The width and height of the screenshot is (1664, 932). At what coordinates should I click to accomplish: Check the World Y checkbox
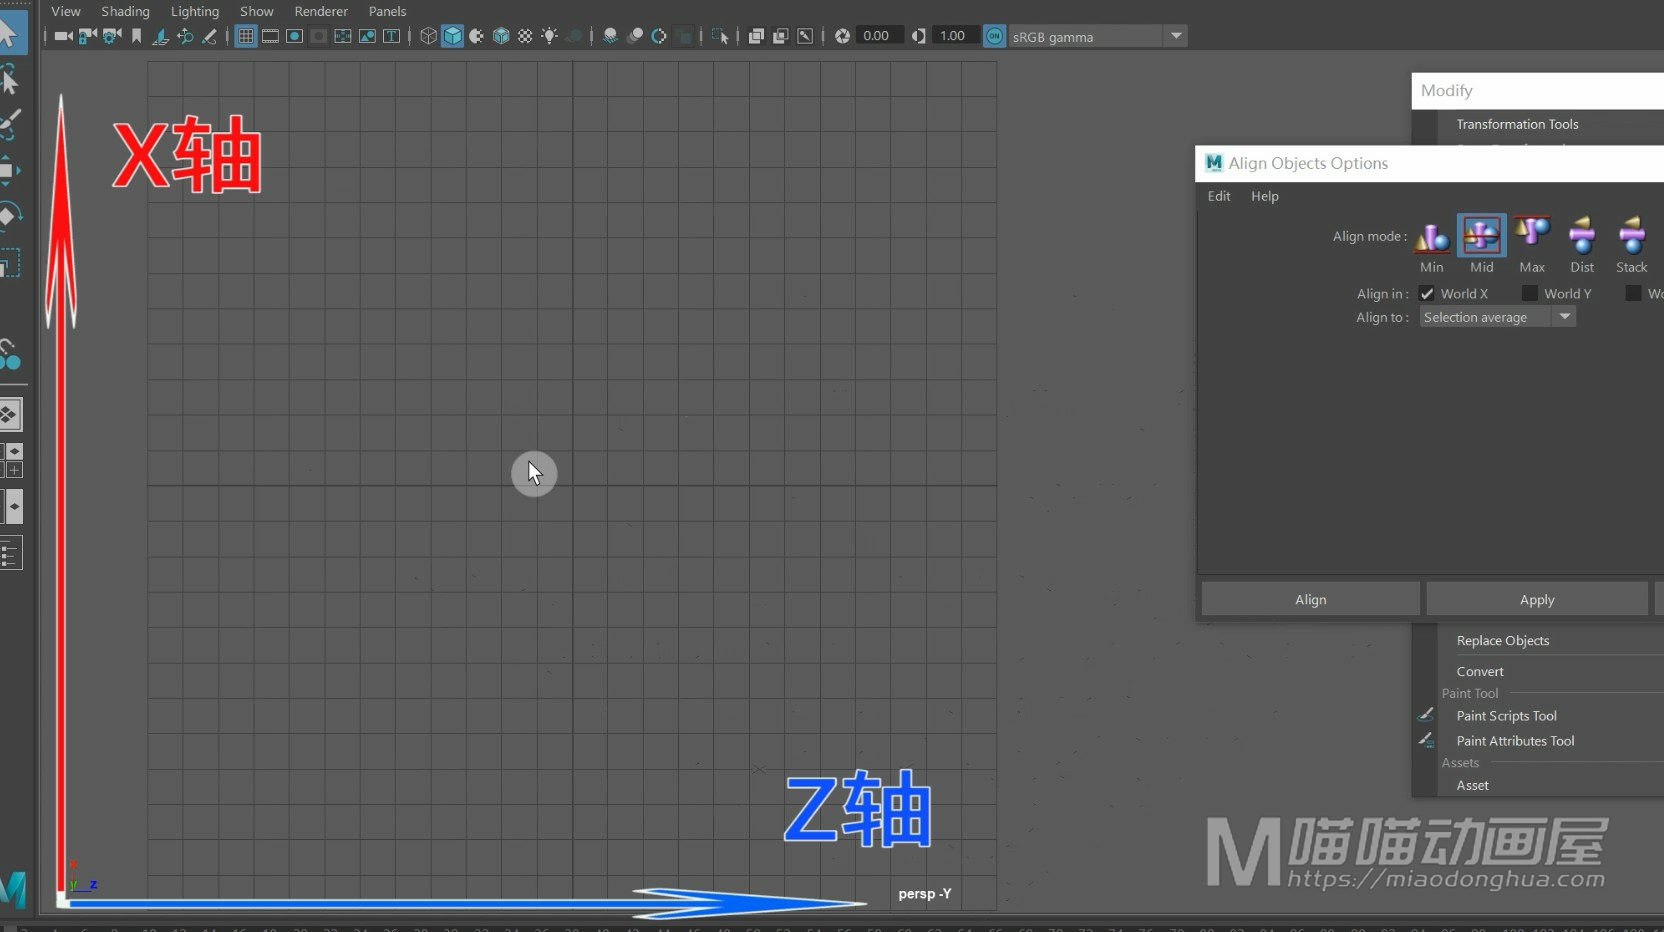tap(1530, 293)
